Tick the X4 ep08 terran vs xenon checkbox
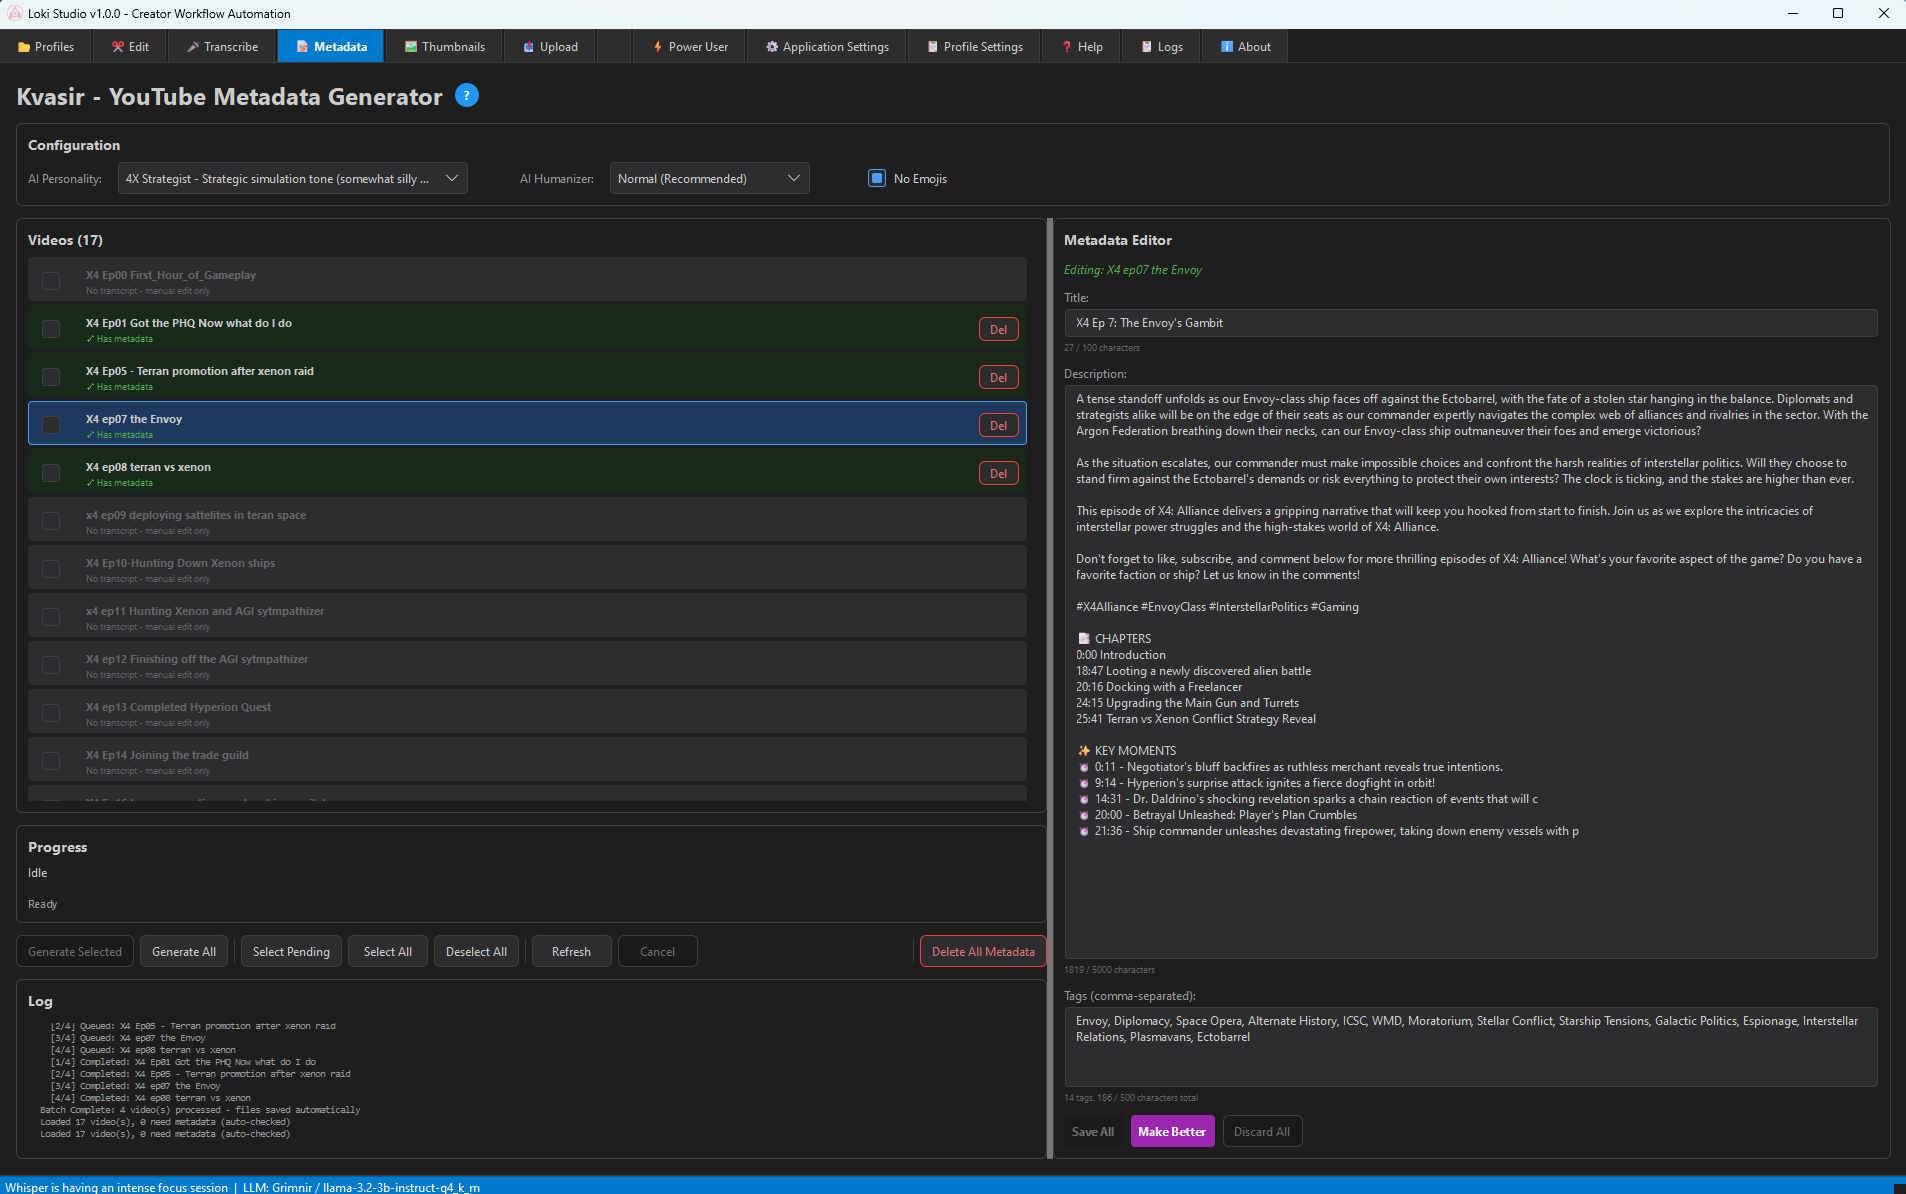Viewport: 1906px width, 1194px height. (x=51, y=473)
